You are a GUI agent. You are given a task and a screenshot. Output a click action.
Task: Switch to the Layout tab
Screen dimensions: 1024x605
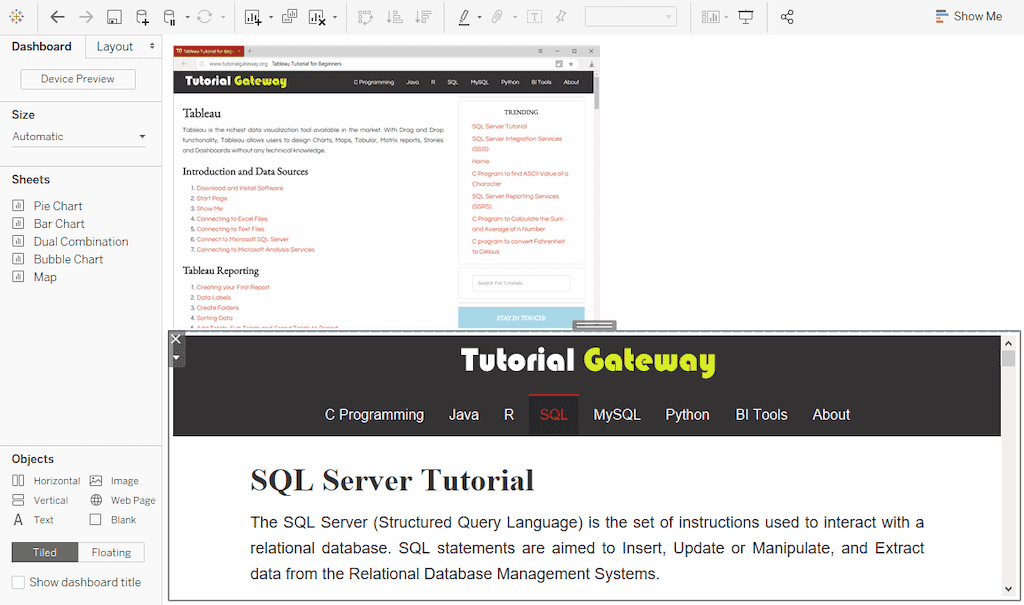[x=123, y=46]
